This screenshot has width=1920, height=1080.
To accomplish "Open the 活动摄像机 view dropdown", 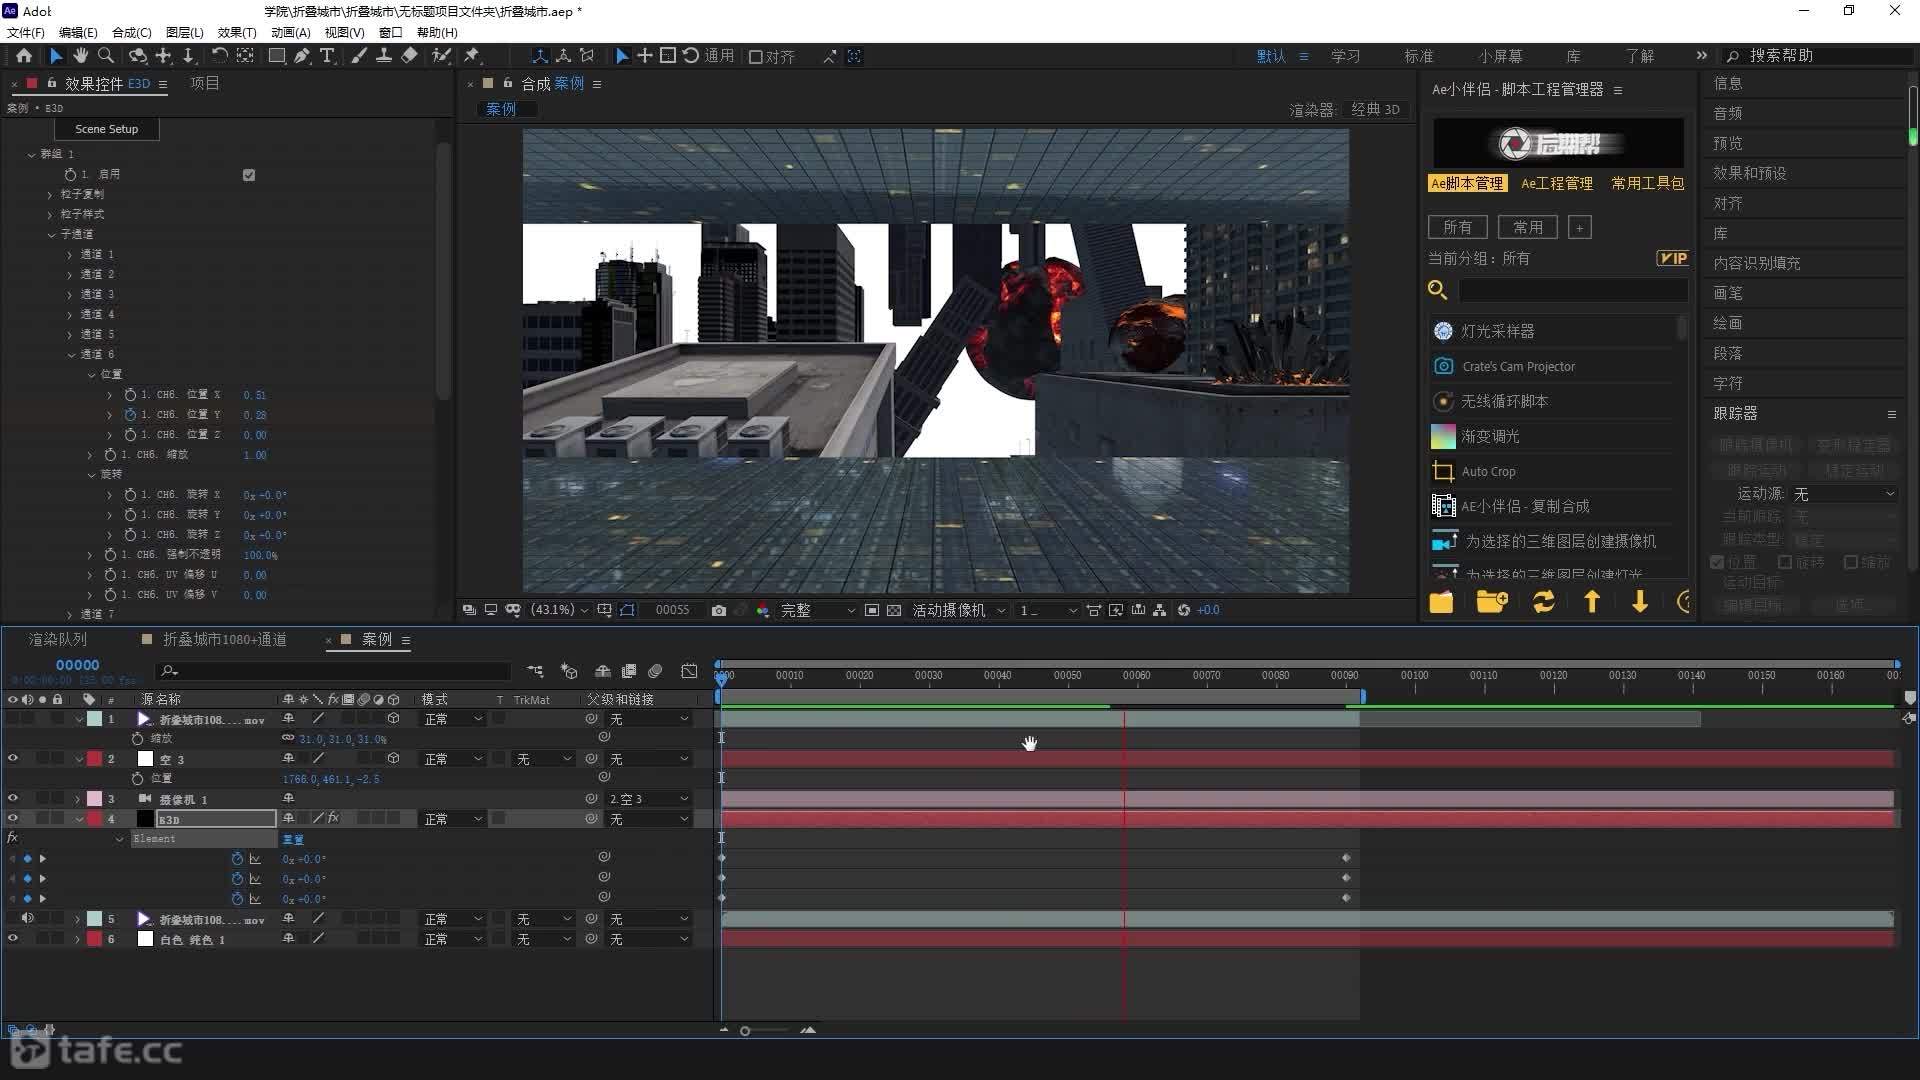I will [958, 610].
